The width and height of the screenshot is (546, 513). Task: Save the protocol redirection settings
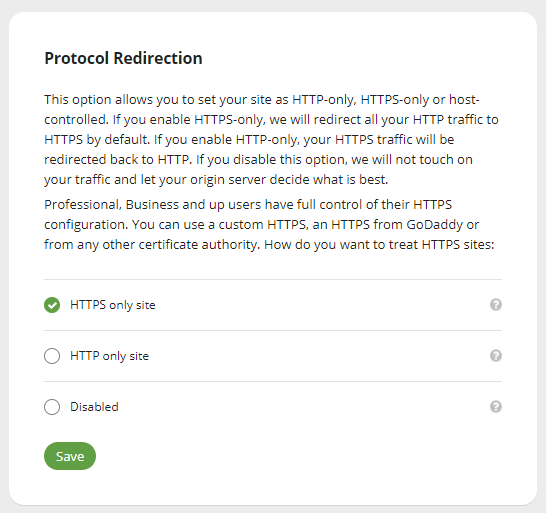coord(70,456)
